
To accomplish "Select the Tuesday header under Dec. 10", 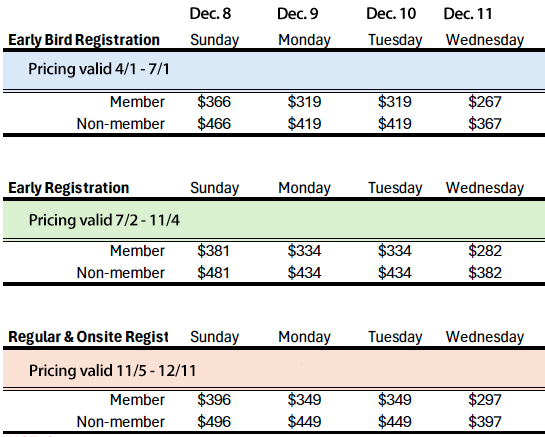I will (x=395, y=40).
